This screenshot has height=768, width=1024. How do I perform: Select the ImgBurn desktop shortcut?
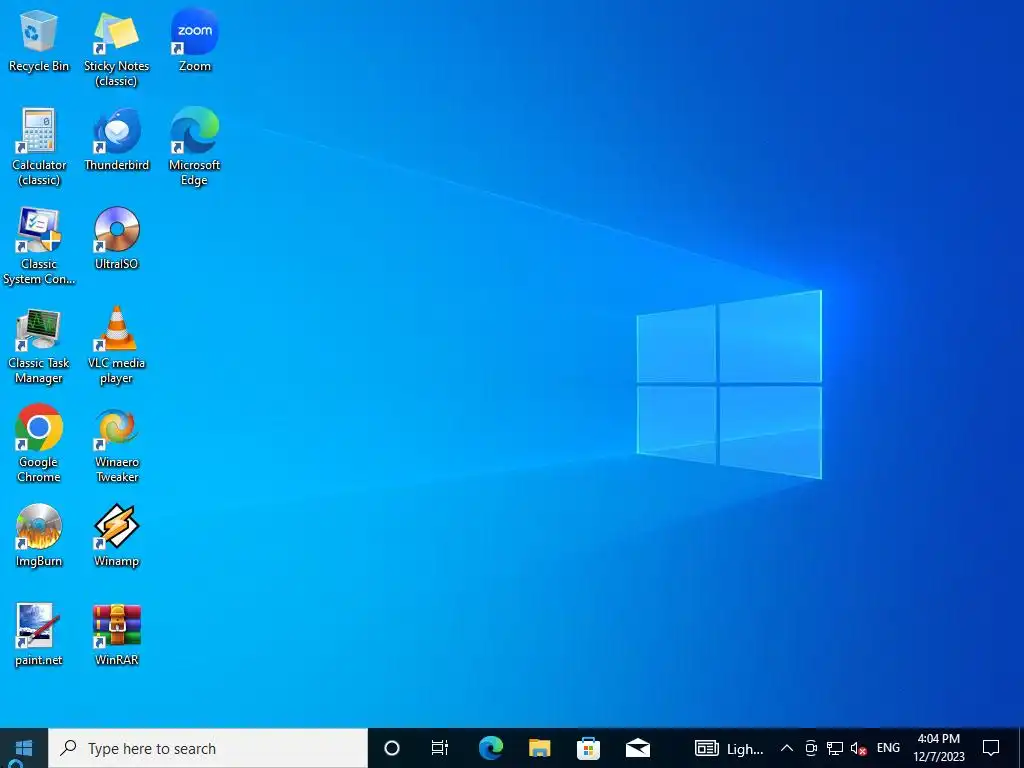pyautogui.click(x=39, y=537)
